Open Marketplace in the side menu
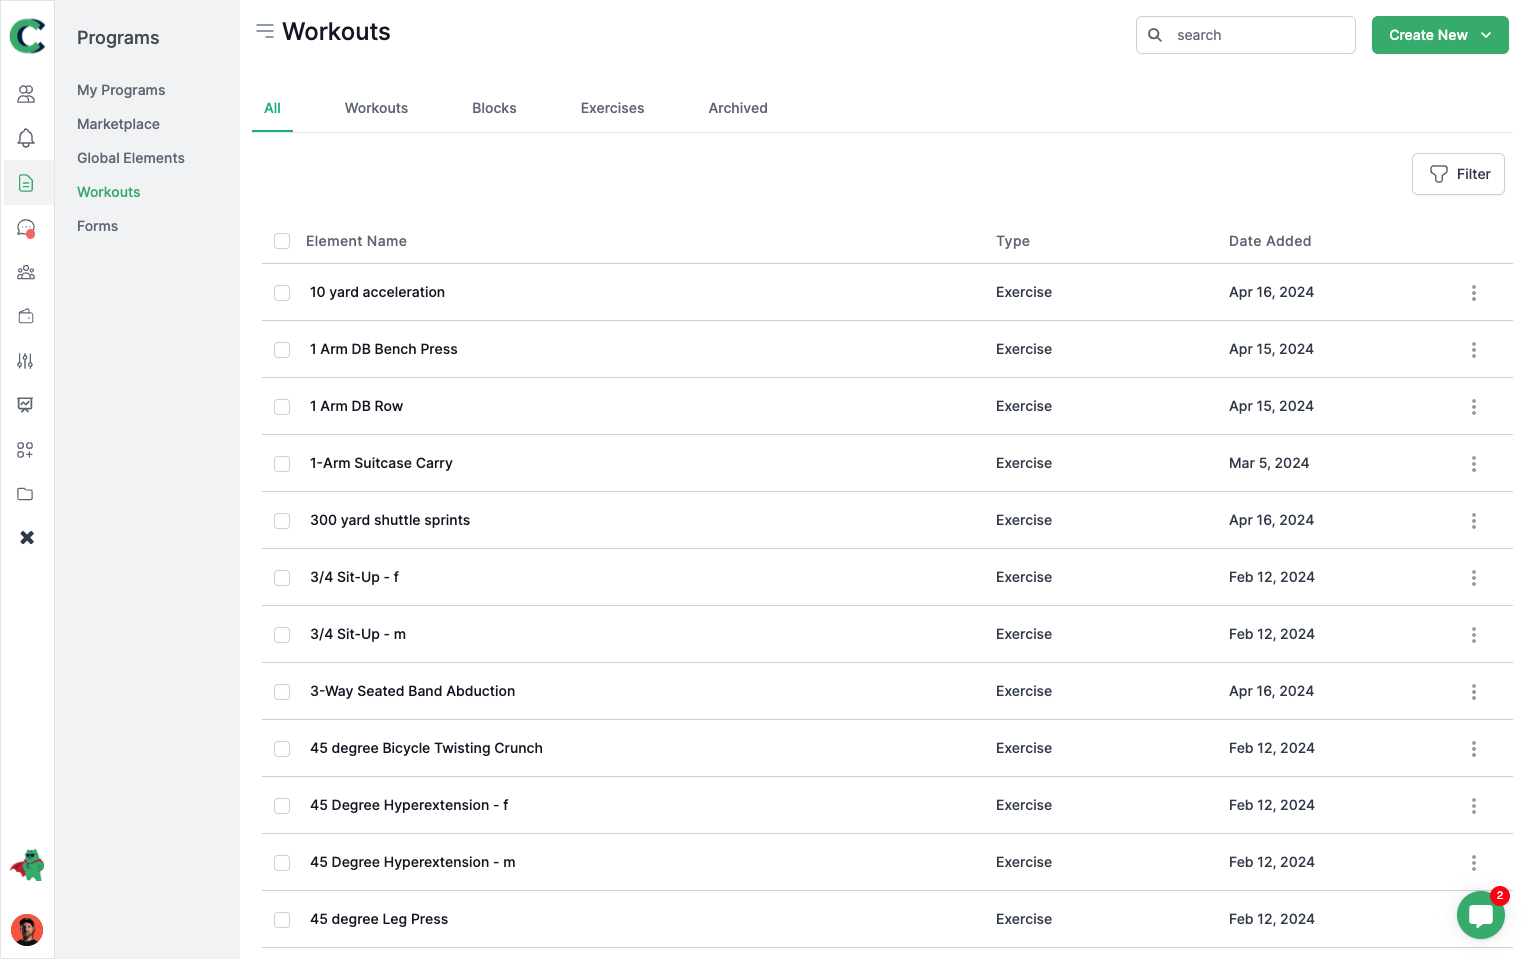Viewport: 1525px width, 959px height. pyautogui.click(x=118, y=124)
